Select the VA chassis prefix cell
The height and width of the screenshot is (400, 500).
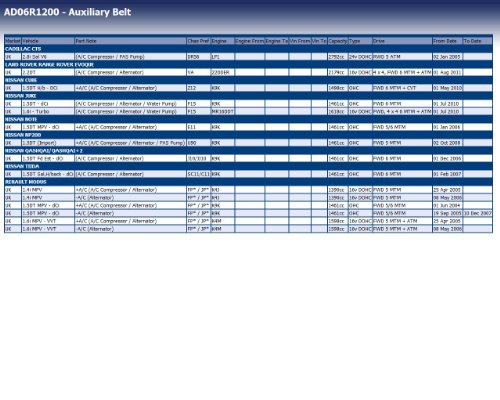199,72
